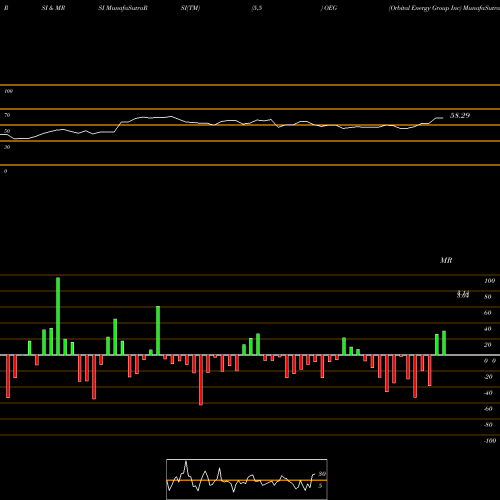Image resolution: width=500 pixels, height=500 pixels.
Task: Click the -100 label on the MR axis
Action: [x=490, y=441]
